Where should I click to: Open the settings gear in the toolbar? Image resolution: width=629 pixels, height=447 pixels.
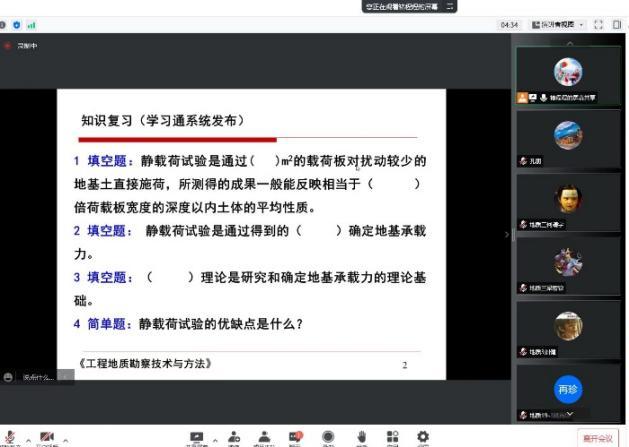[x=423, y=436]
